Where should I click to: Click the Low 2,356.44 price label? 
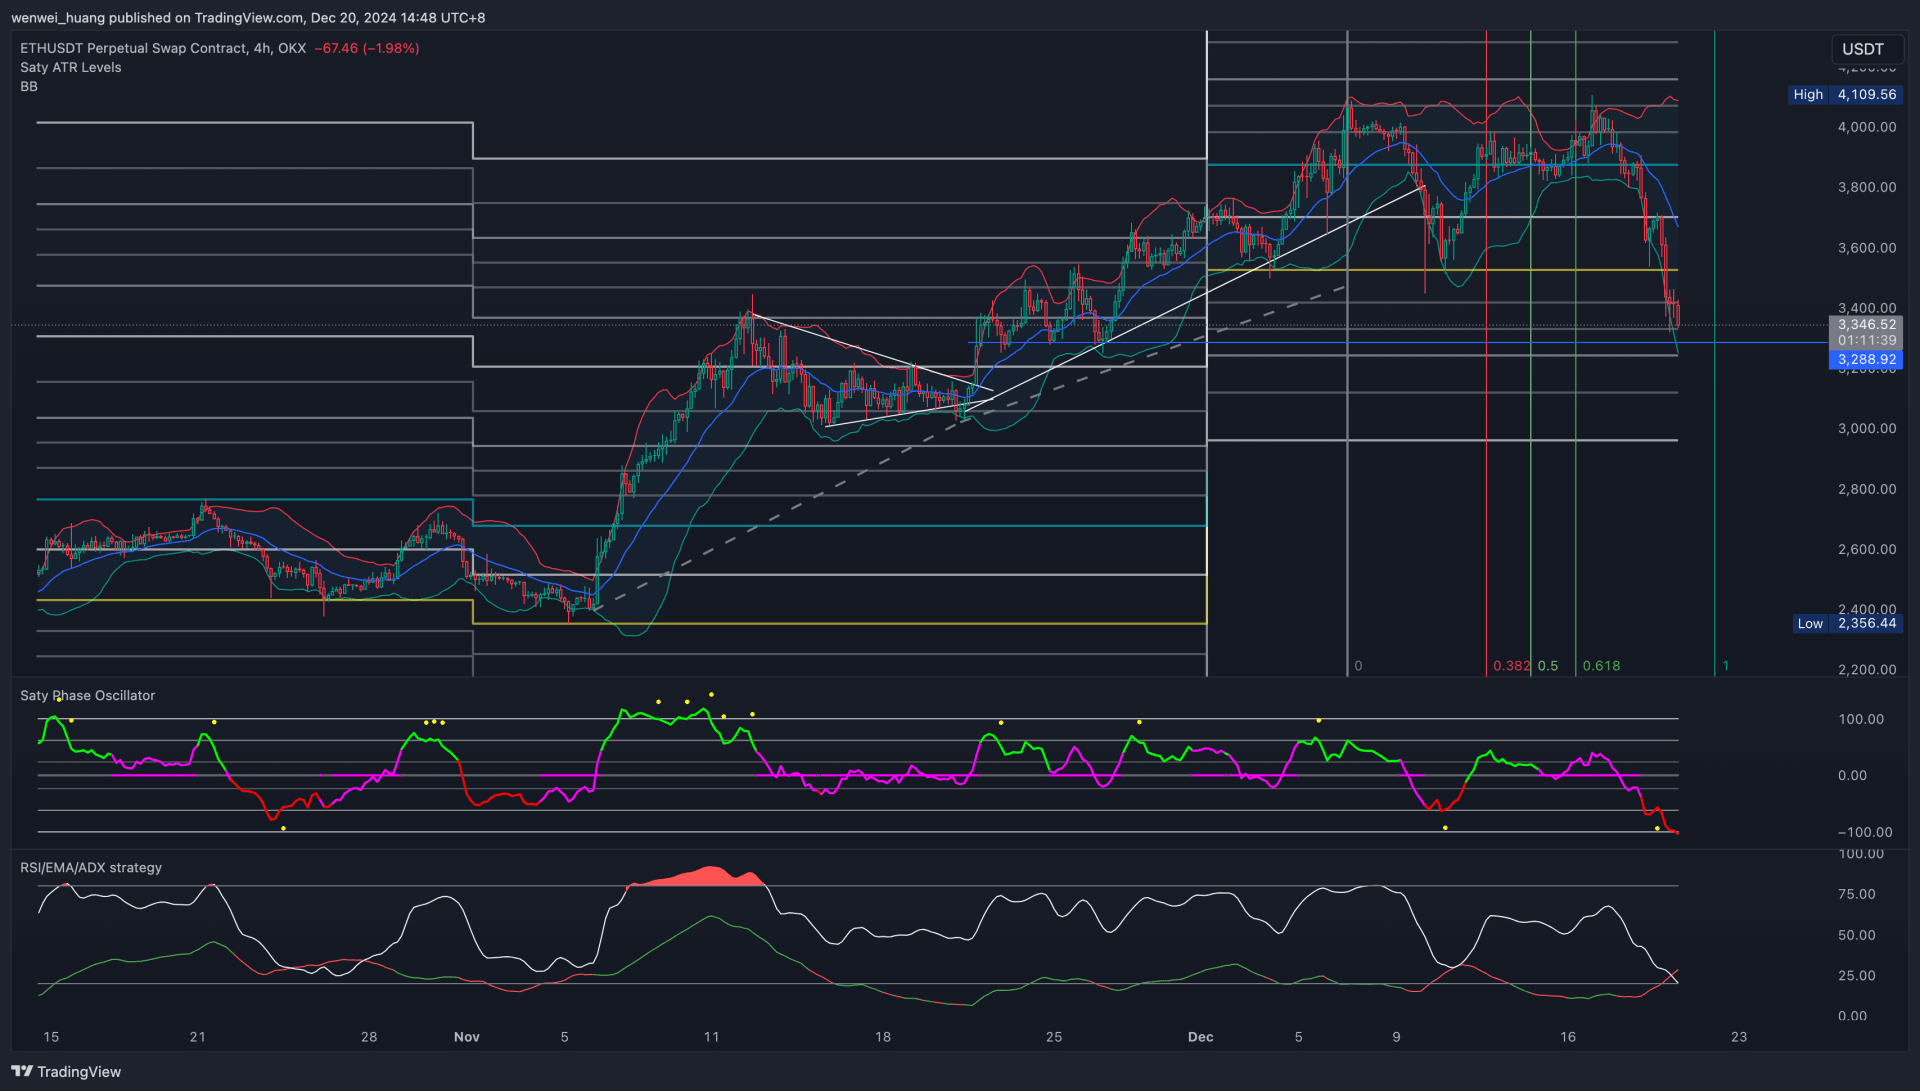[x=1847, y=623]
